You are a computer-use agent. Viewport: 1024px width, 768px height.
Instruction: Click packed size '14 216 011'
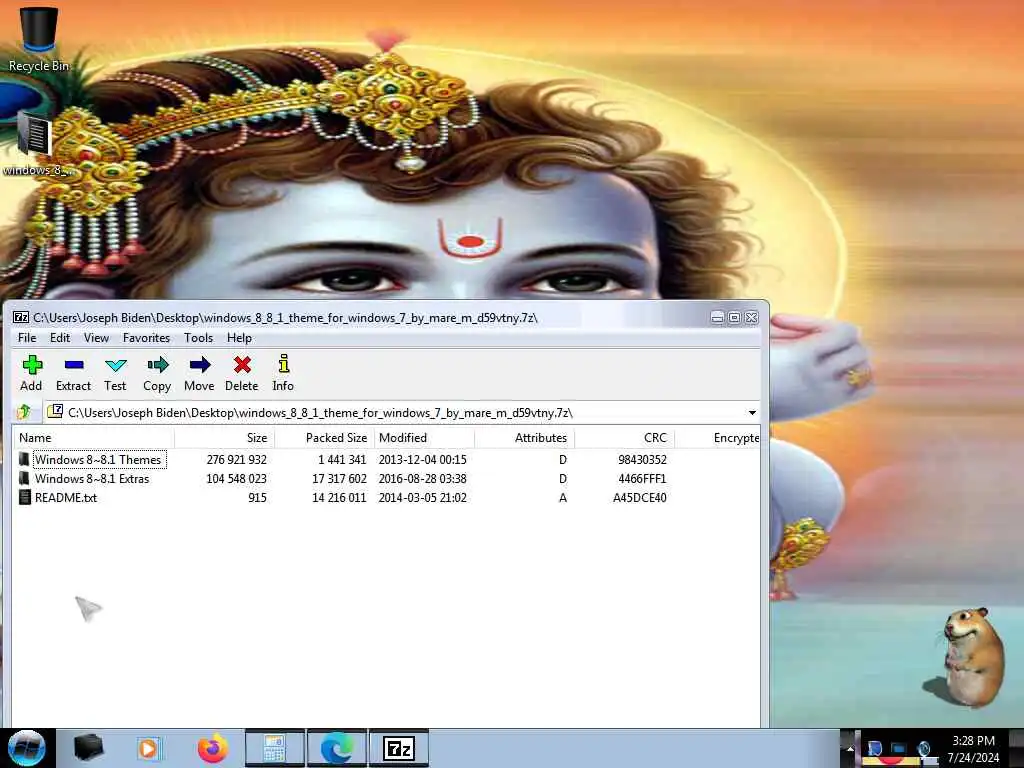(x=340, y=498)
